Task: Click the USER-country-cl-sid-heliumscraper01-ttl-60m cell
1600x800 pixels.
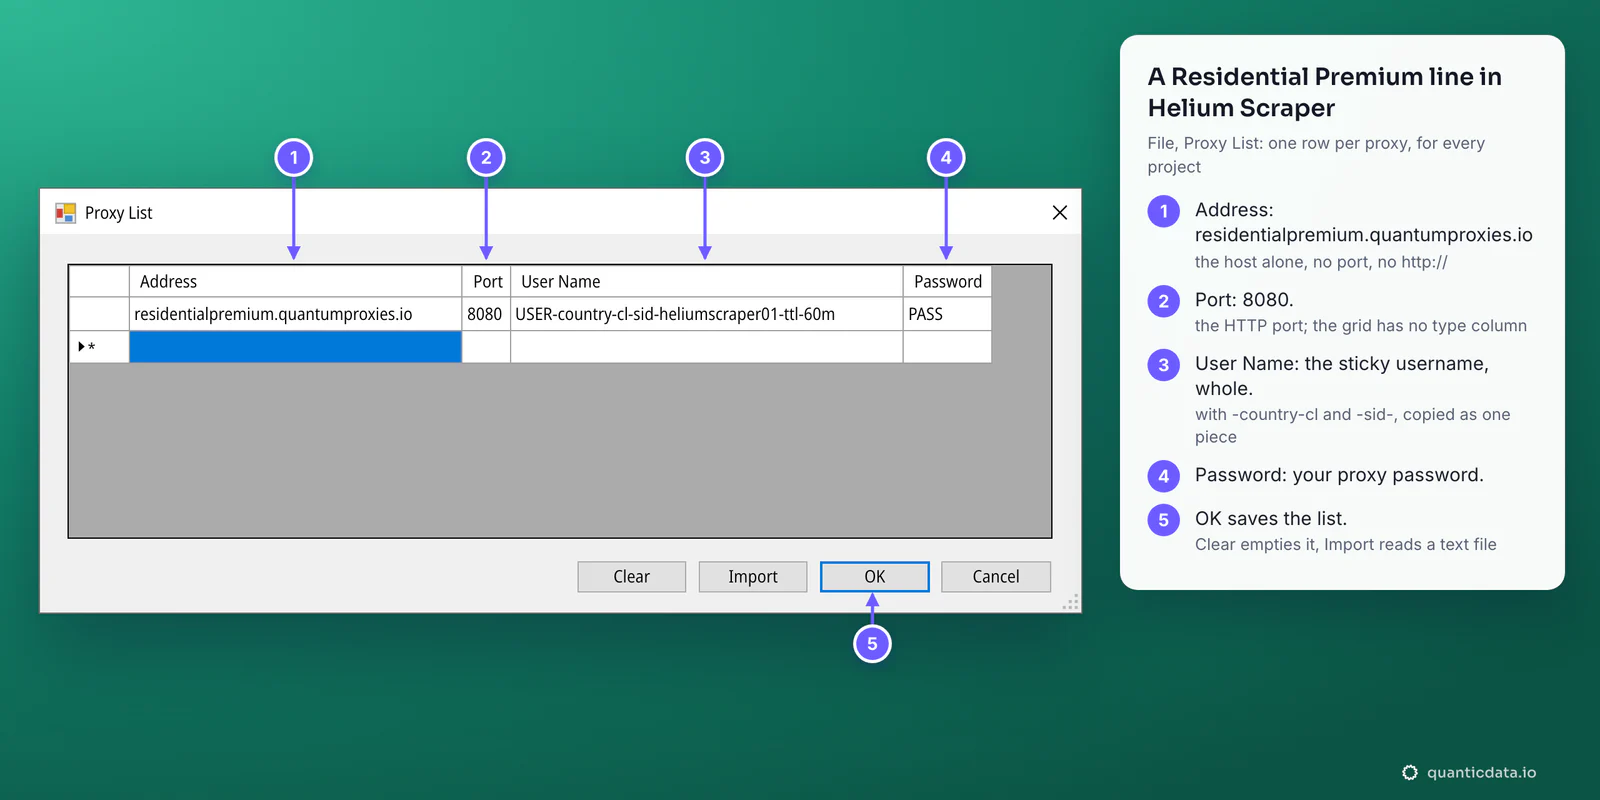Action: 707,314
